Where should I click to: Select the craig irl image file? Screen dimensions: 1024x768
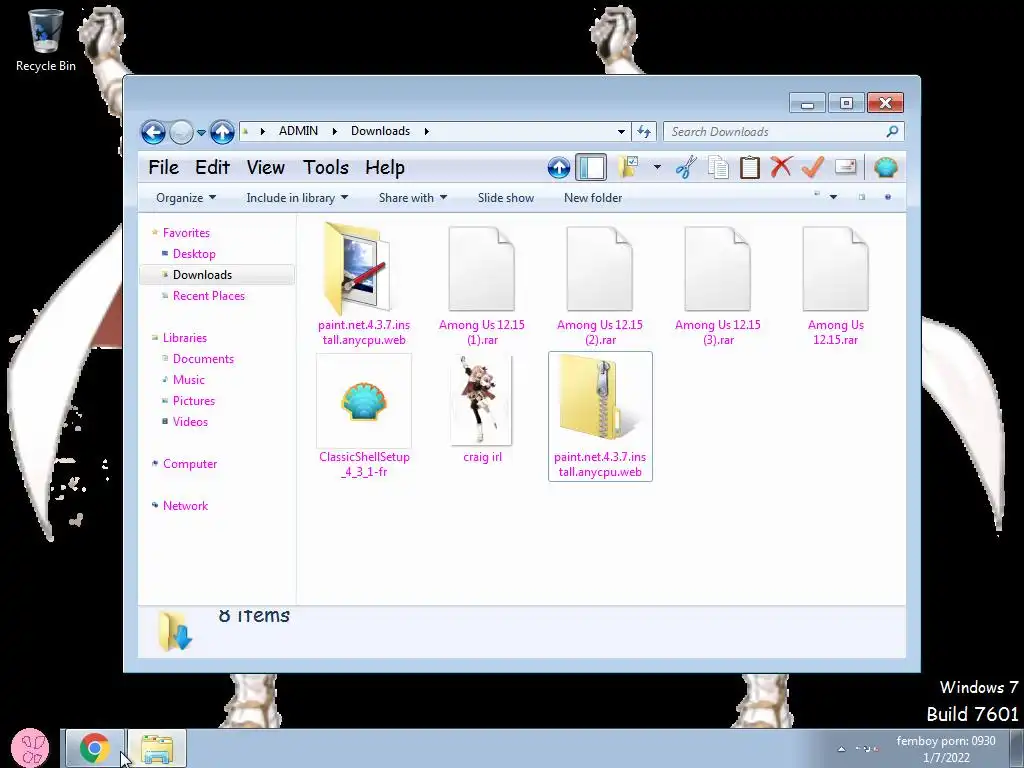point(482,409)
